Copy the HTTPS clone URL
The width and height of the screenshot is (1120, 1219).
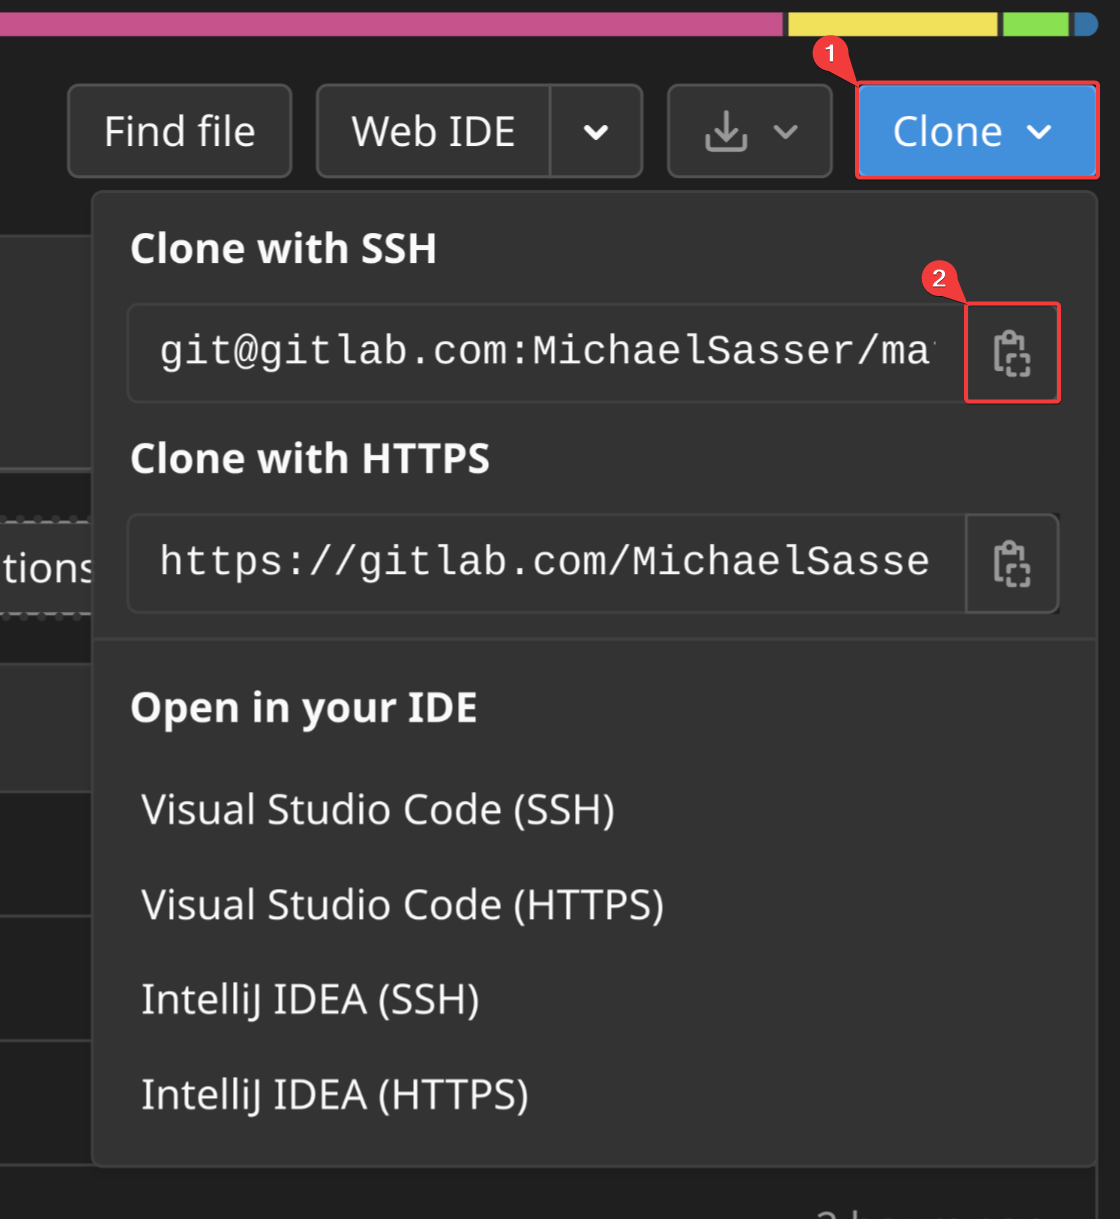coord(1011,563)
